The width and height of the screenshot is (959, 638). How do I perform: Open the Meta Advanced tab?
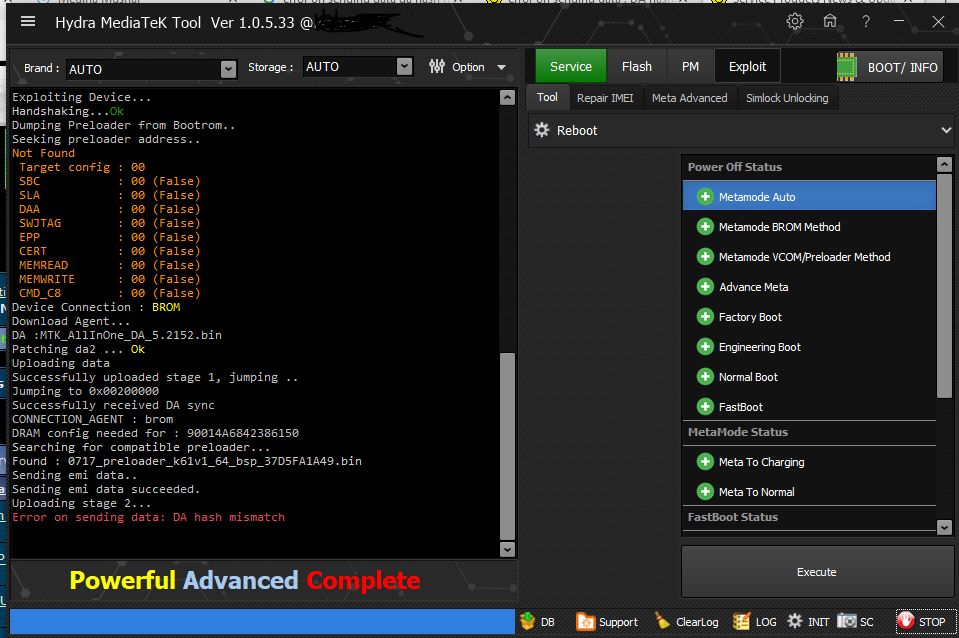(690, 98)
